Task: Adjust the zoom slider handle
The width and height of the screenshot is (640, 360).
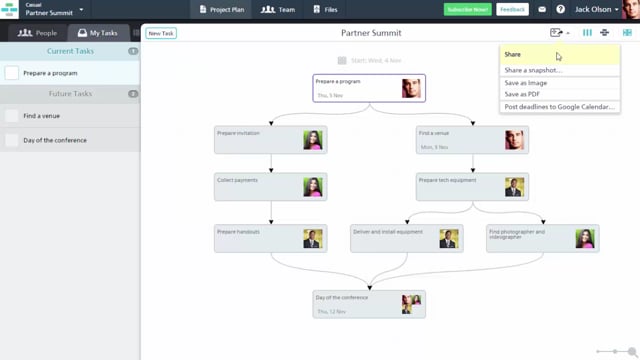Action: point(615,351)
